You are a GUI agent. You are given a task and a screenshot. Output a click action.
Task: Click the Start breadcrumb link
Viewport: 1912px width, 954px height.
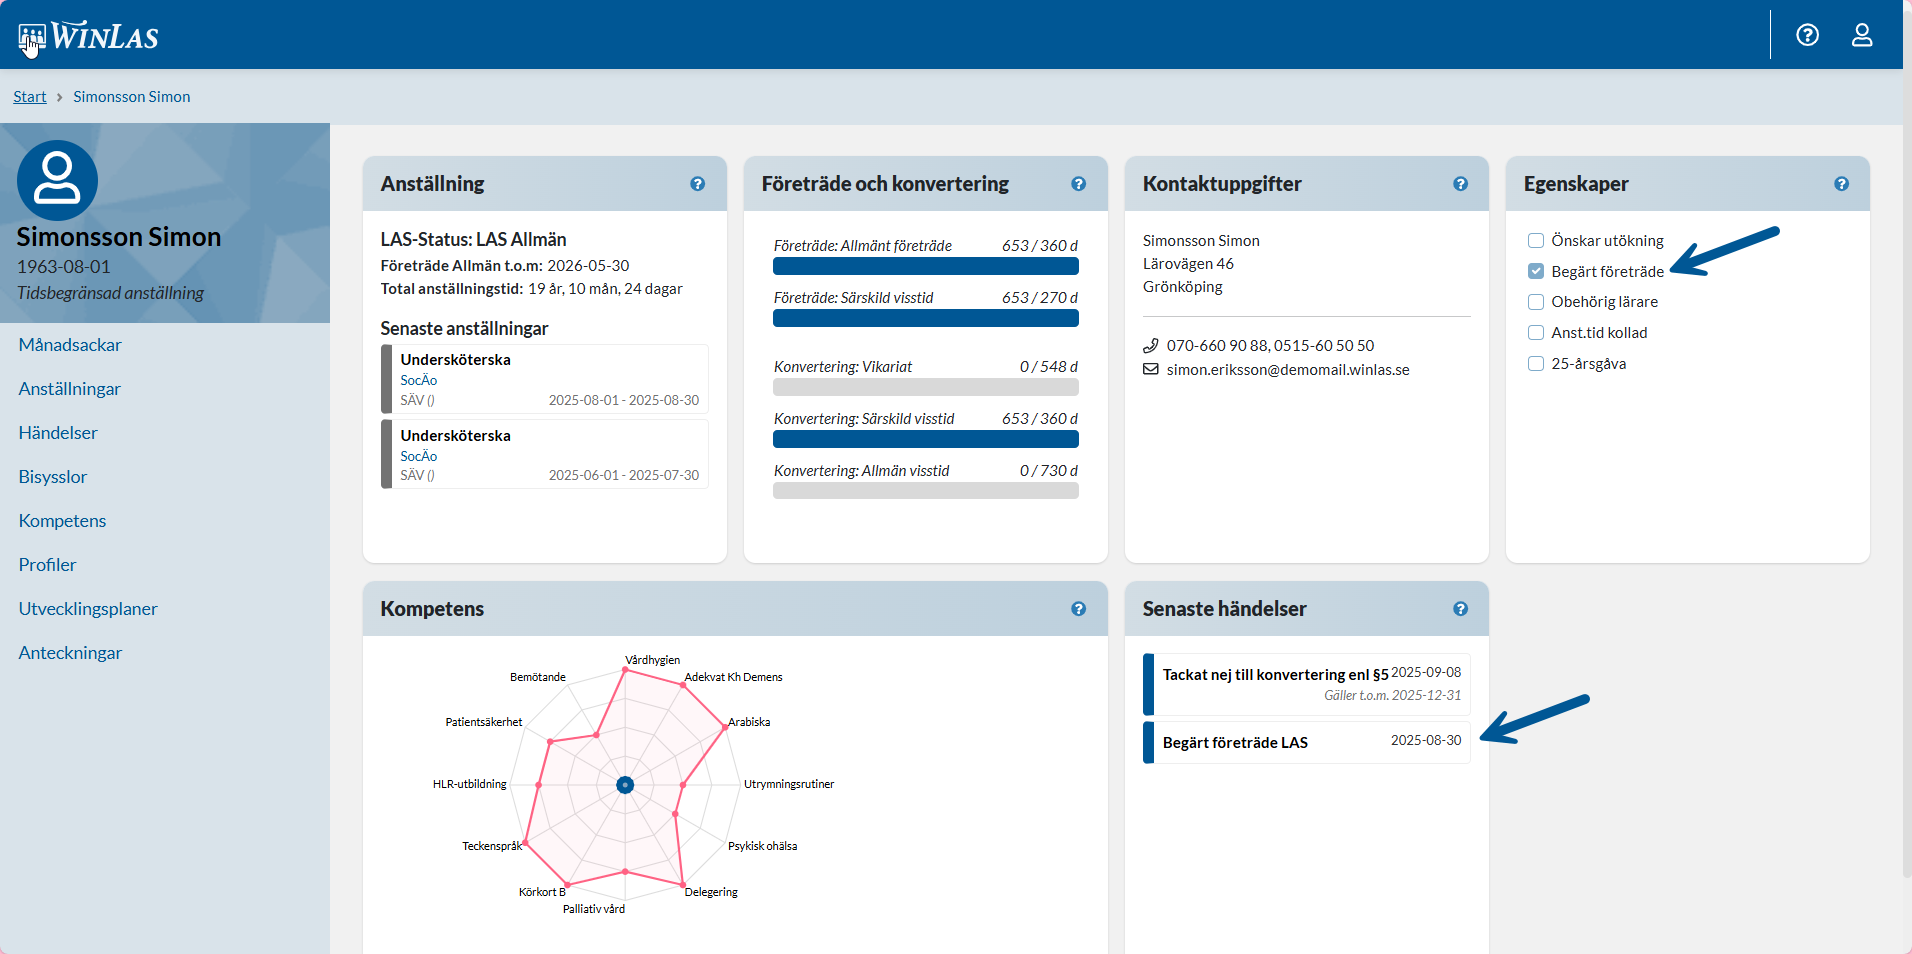[30, 97]
